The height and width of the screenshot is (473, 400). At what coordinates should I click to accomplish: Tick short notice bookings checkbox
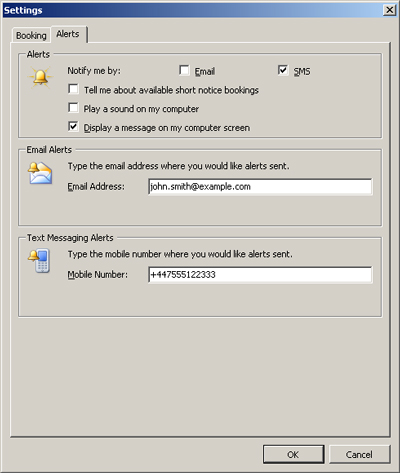(73, 89)
